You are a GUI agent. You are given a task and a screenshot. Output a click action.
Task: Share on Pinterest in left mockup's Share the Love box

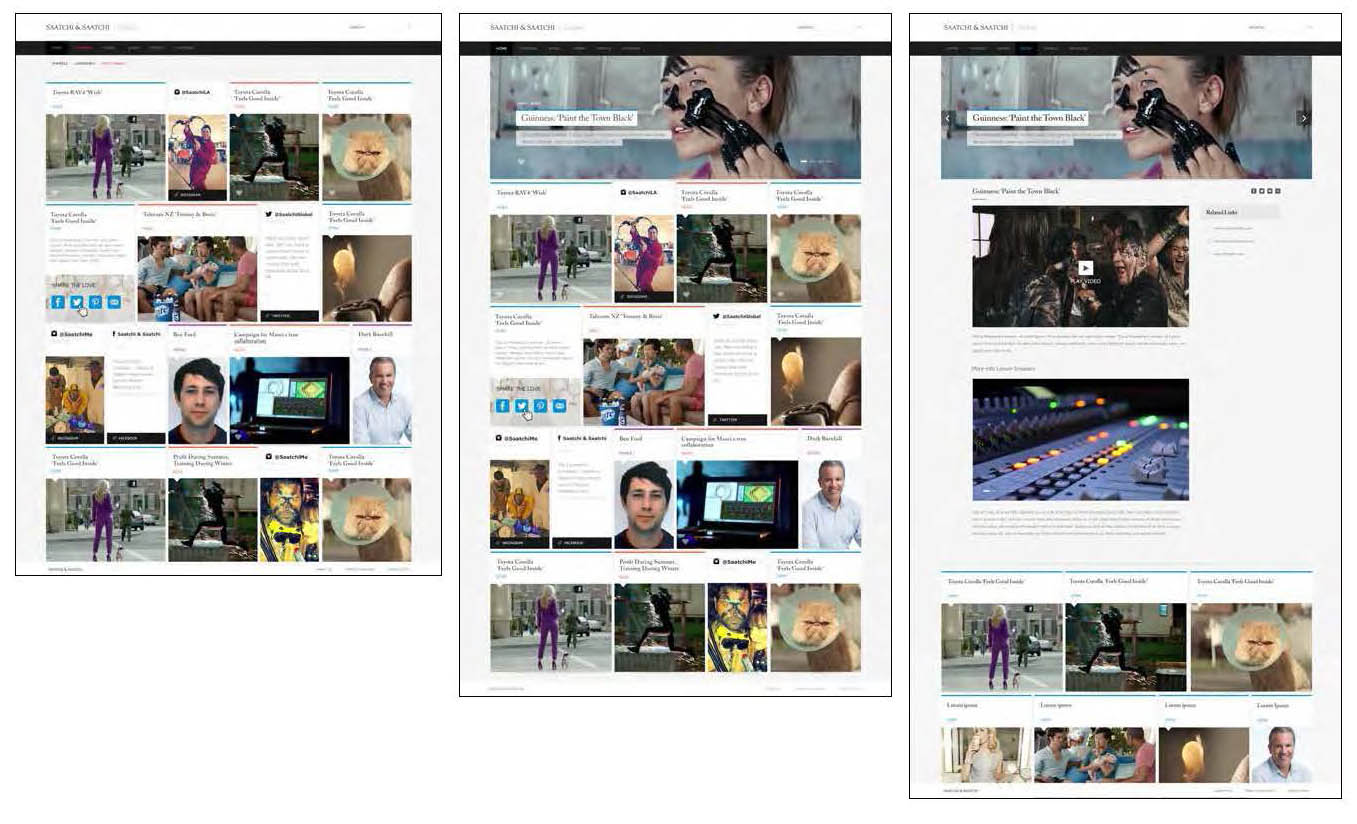pos(95,302)
